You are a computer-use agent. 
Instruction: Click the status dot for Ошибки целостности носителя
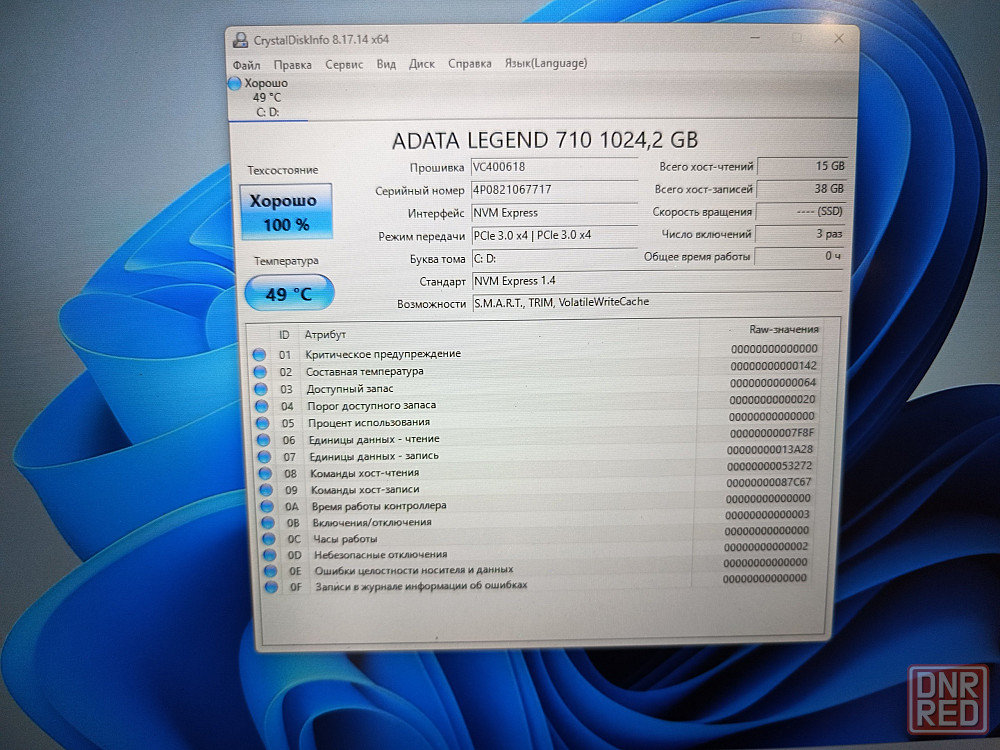[x=270, y=571]
